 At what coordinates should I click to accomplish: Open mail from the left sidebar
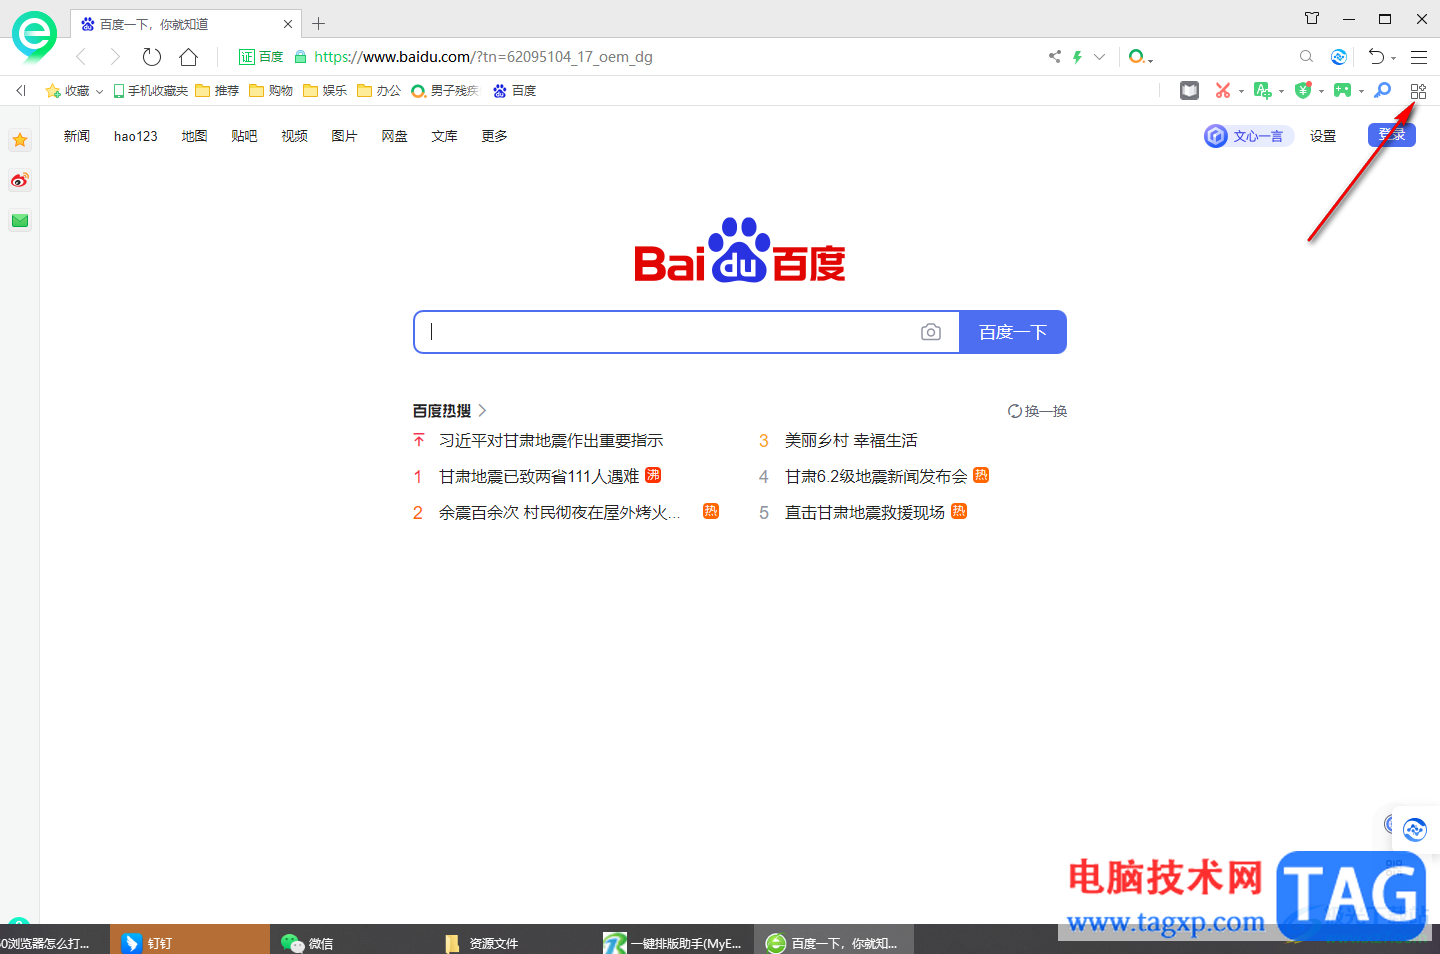pyautogui.click(x=19, y=220)
